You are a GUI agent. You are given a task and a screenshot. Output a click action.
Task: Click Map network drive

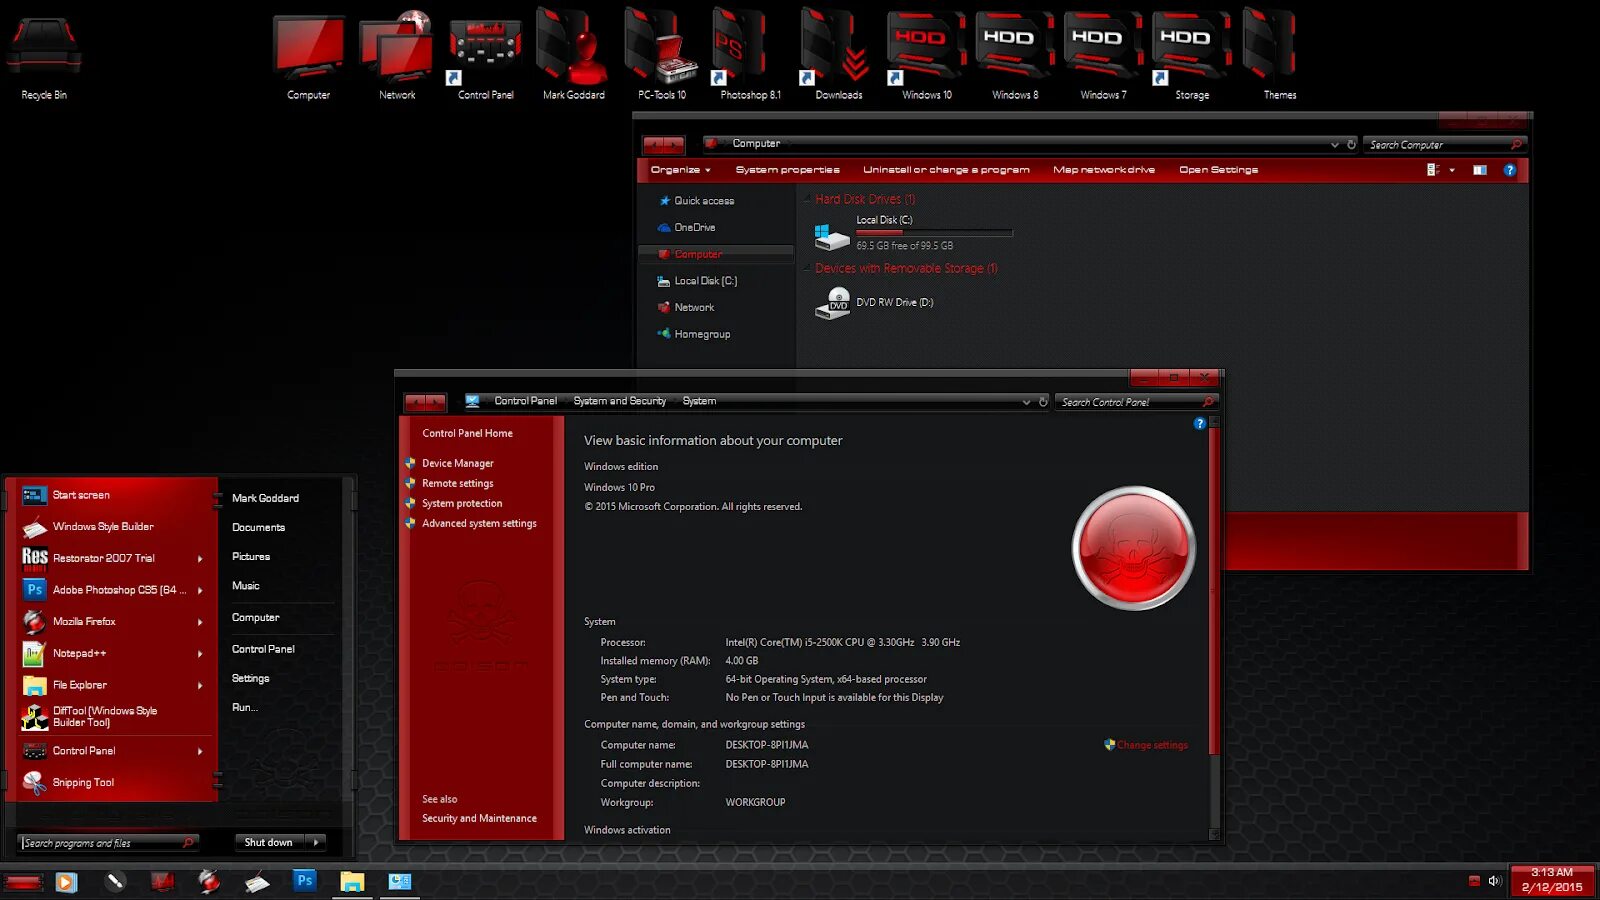[1104, 170]
